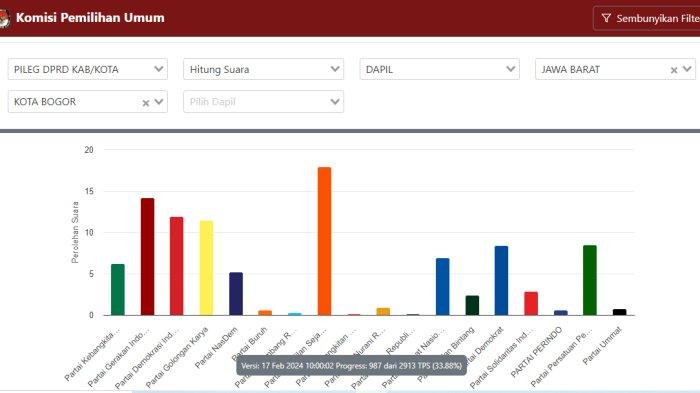Click the dark red Partai Gerakan Indonesia bar
700x393 pixels.
147,257
